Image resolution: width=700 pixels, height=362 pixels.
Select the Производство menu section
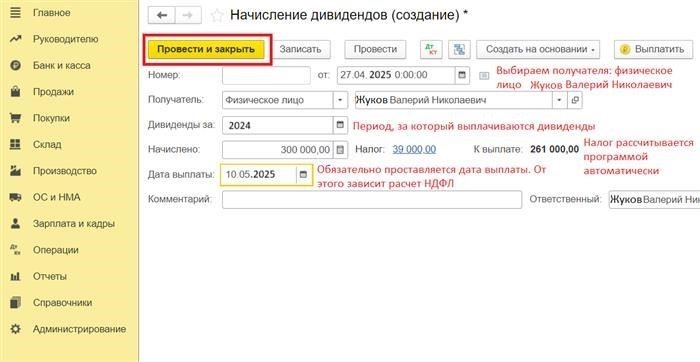point(65,171)
